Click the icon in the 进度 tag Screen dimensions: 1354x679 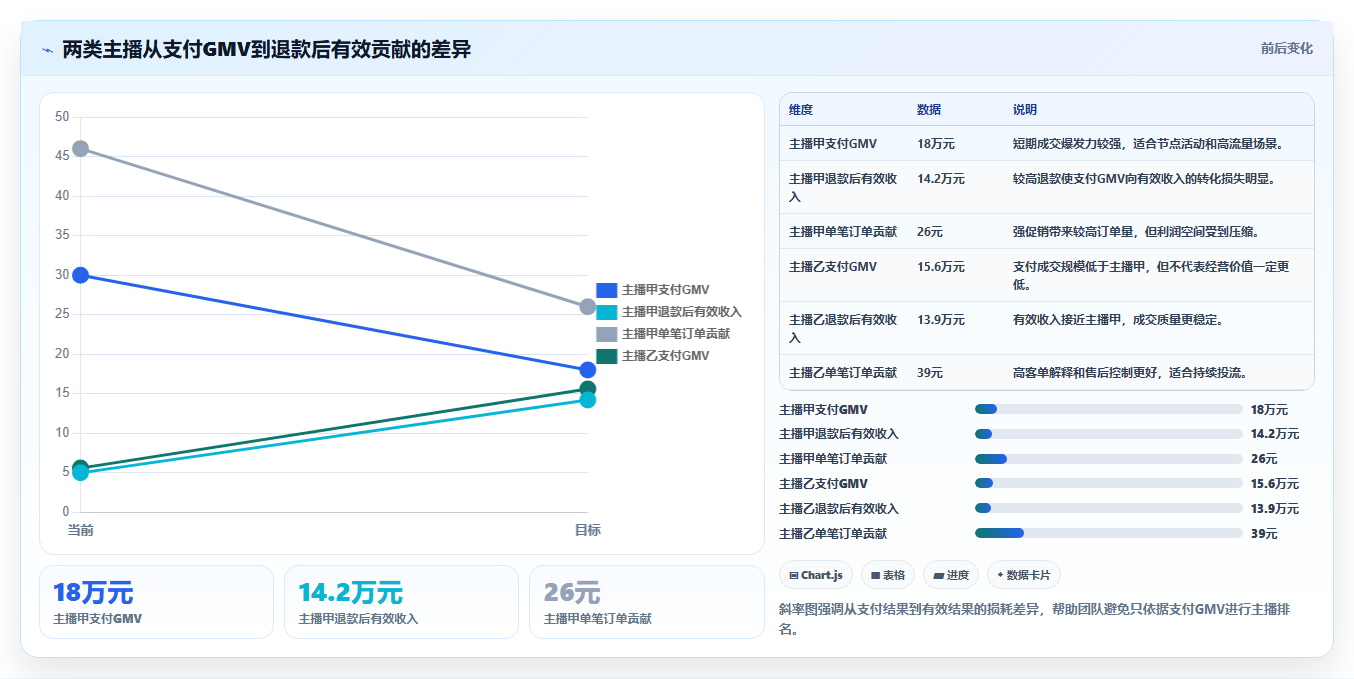938,576
